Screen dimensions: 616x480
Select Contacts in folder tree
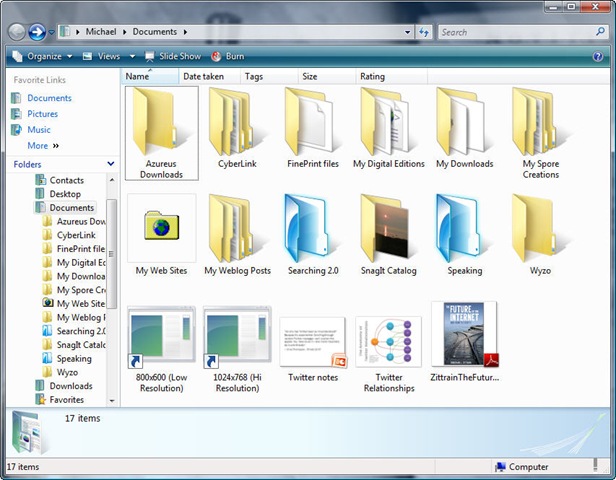(x=60, y=180)
